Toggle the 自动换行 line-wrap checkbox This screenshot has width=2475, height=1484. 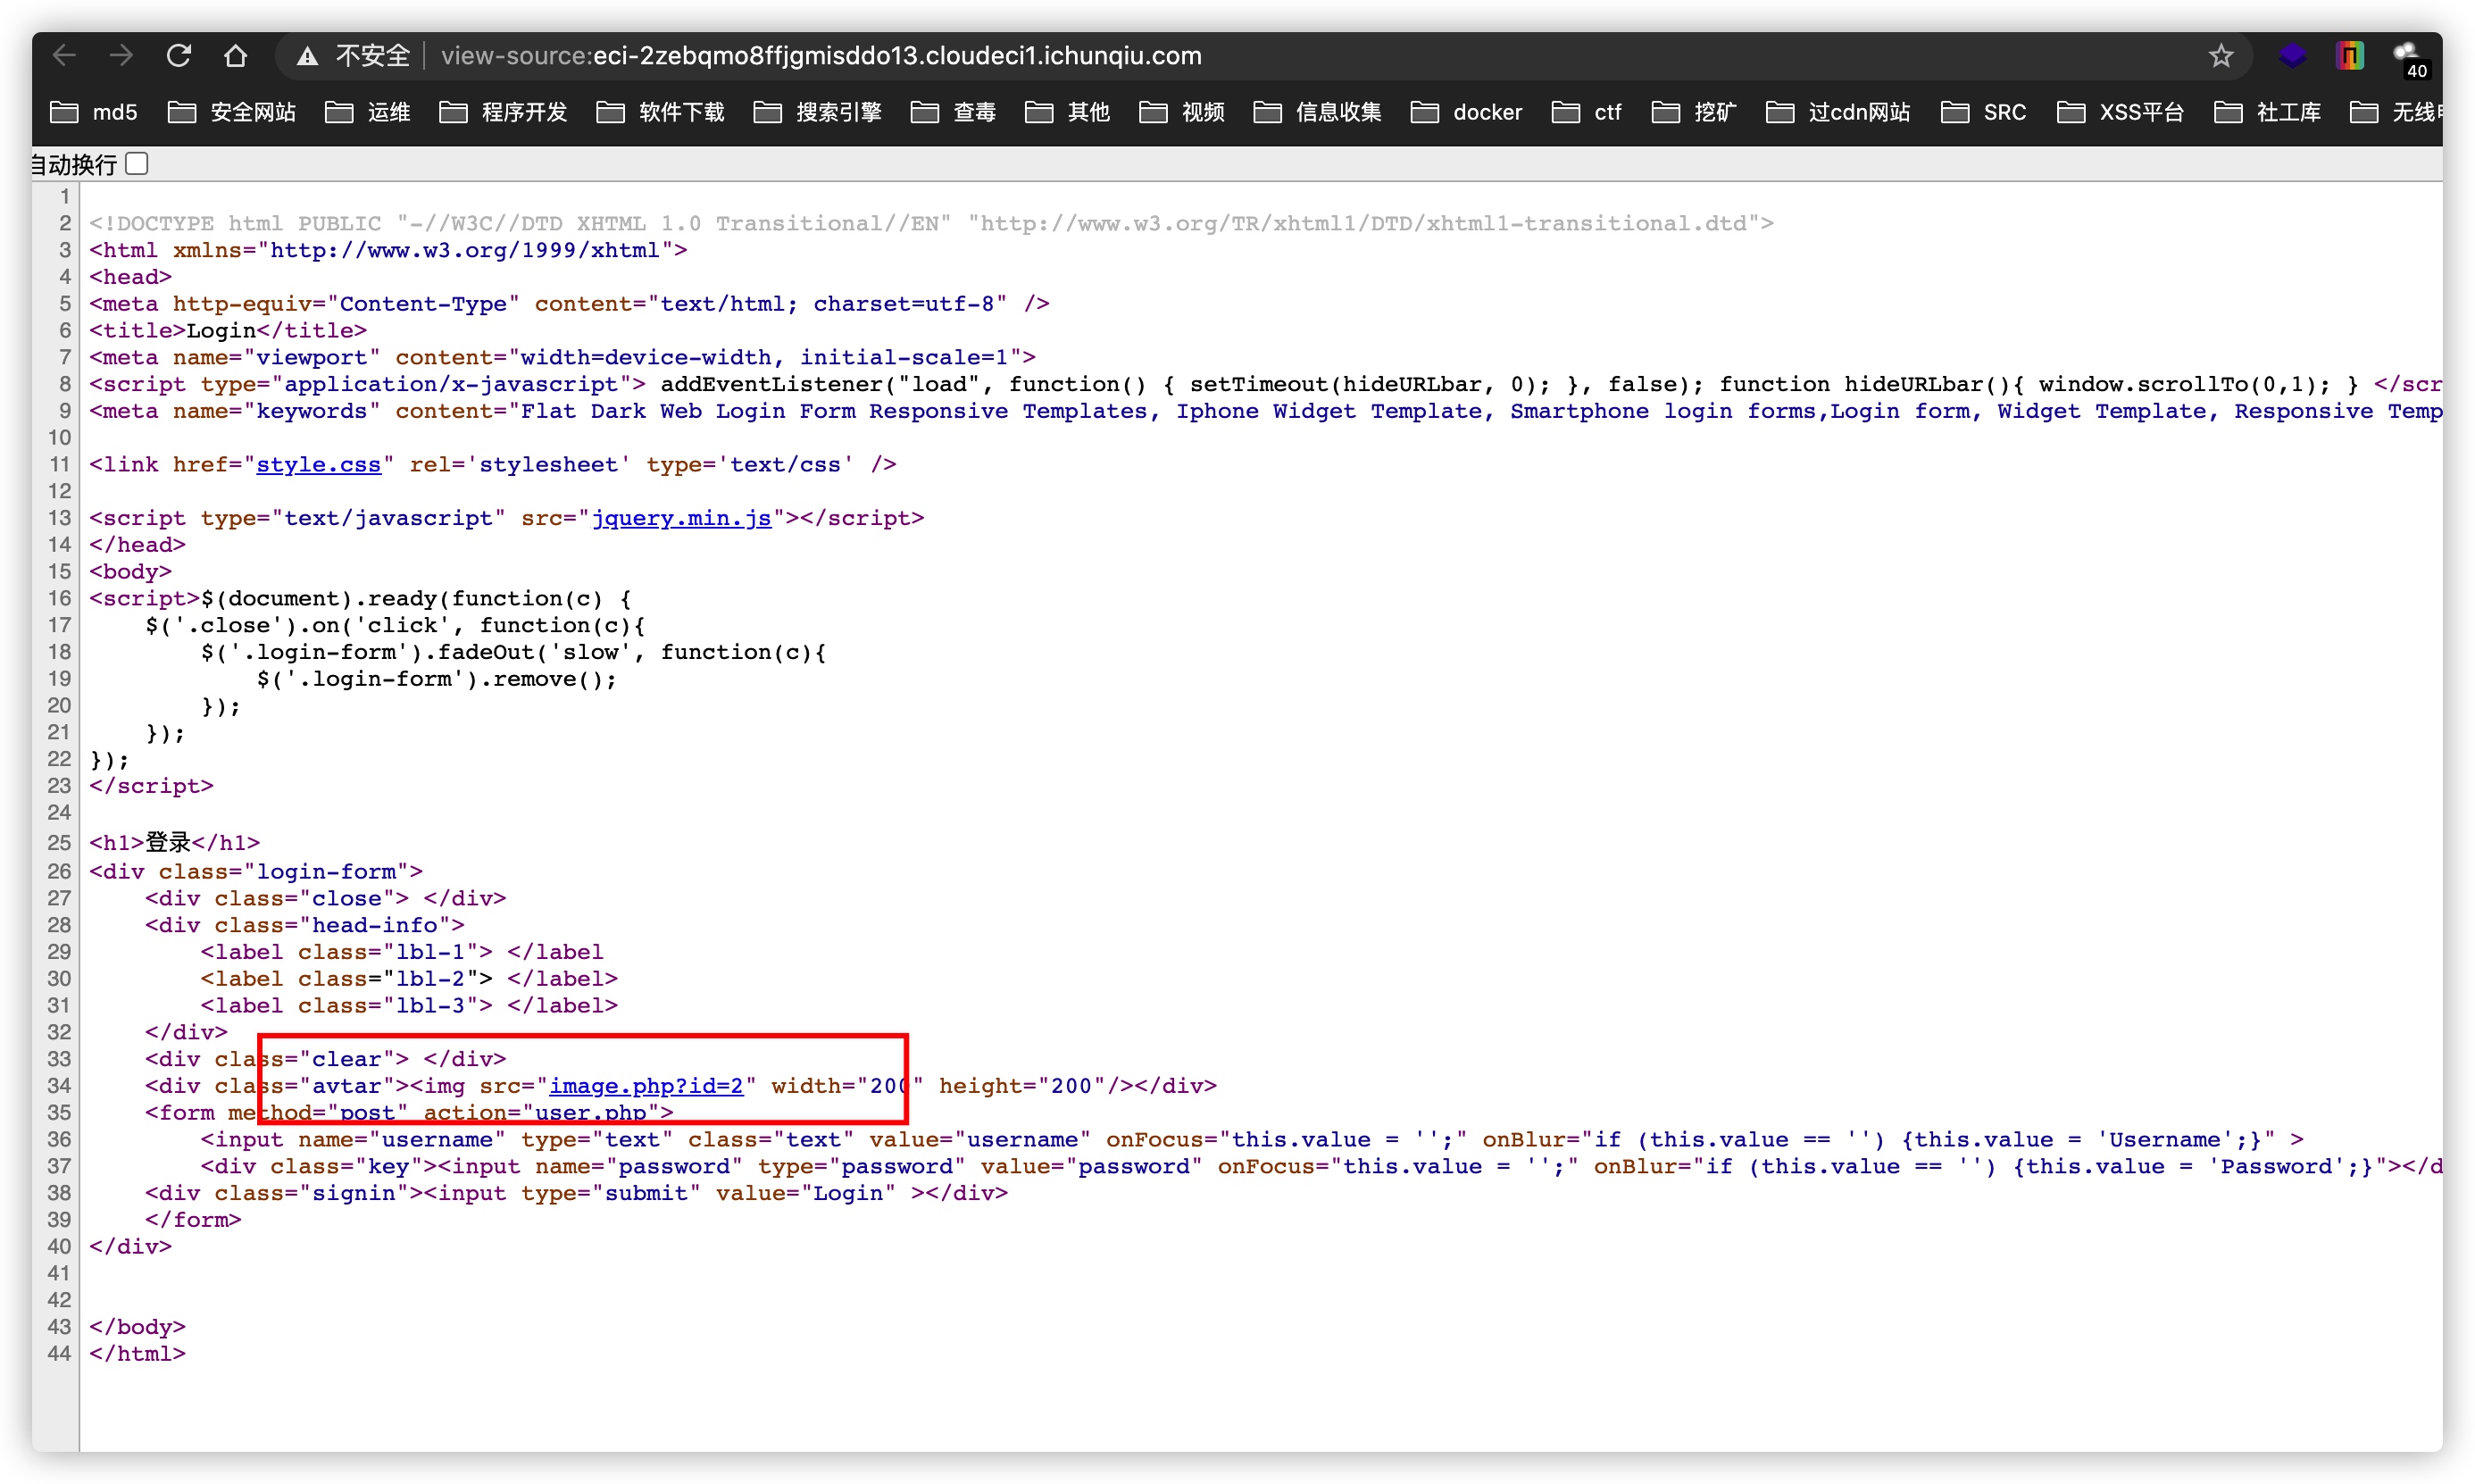tap(138, 164)
